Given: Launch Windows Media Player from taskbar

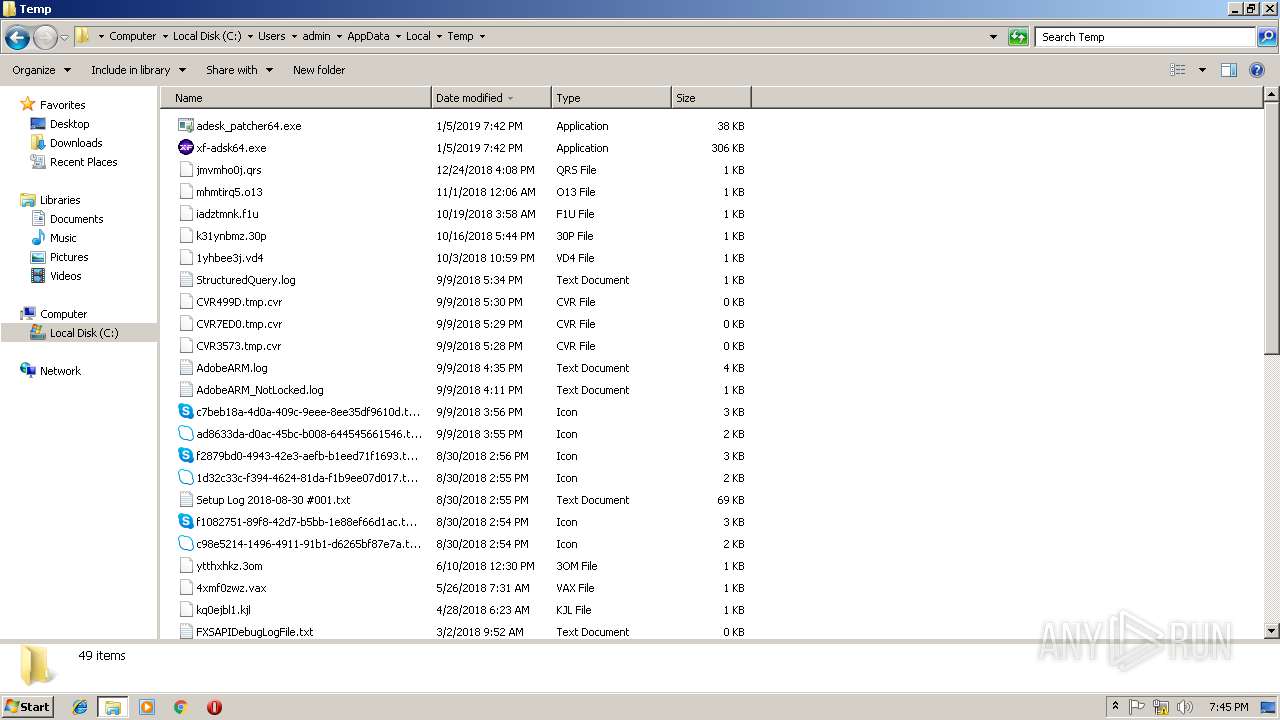Looking at the screenshot, I should tap(147, 707).
